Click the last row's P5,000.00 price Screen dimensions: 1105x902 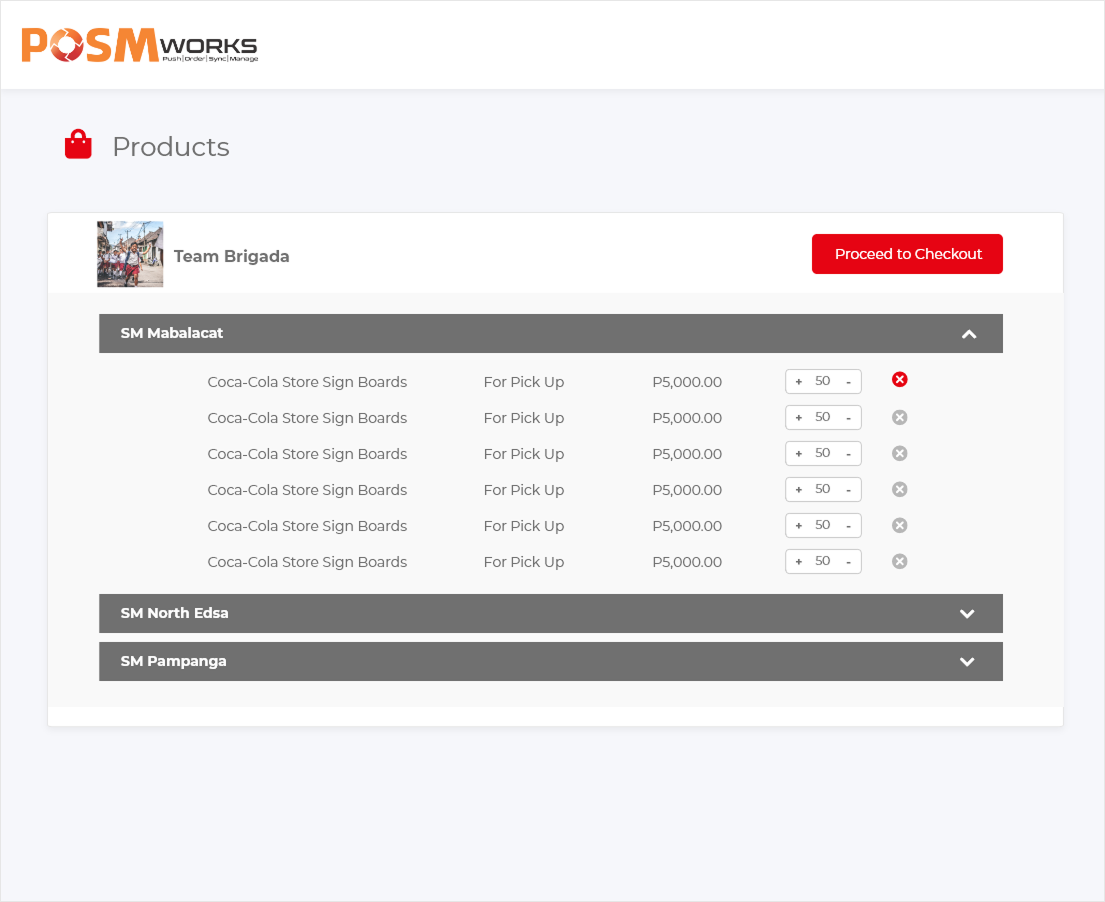687,562
